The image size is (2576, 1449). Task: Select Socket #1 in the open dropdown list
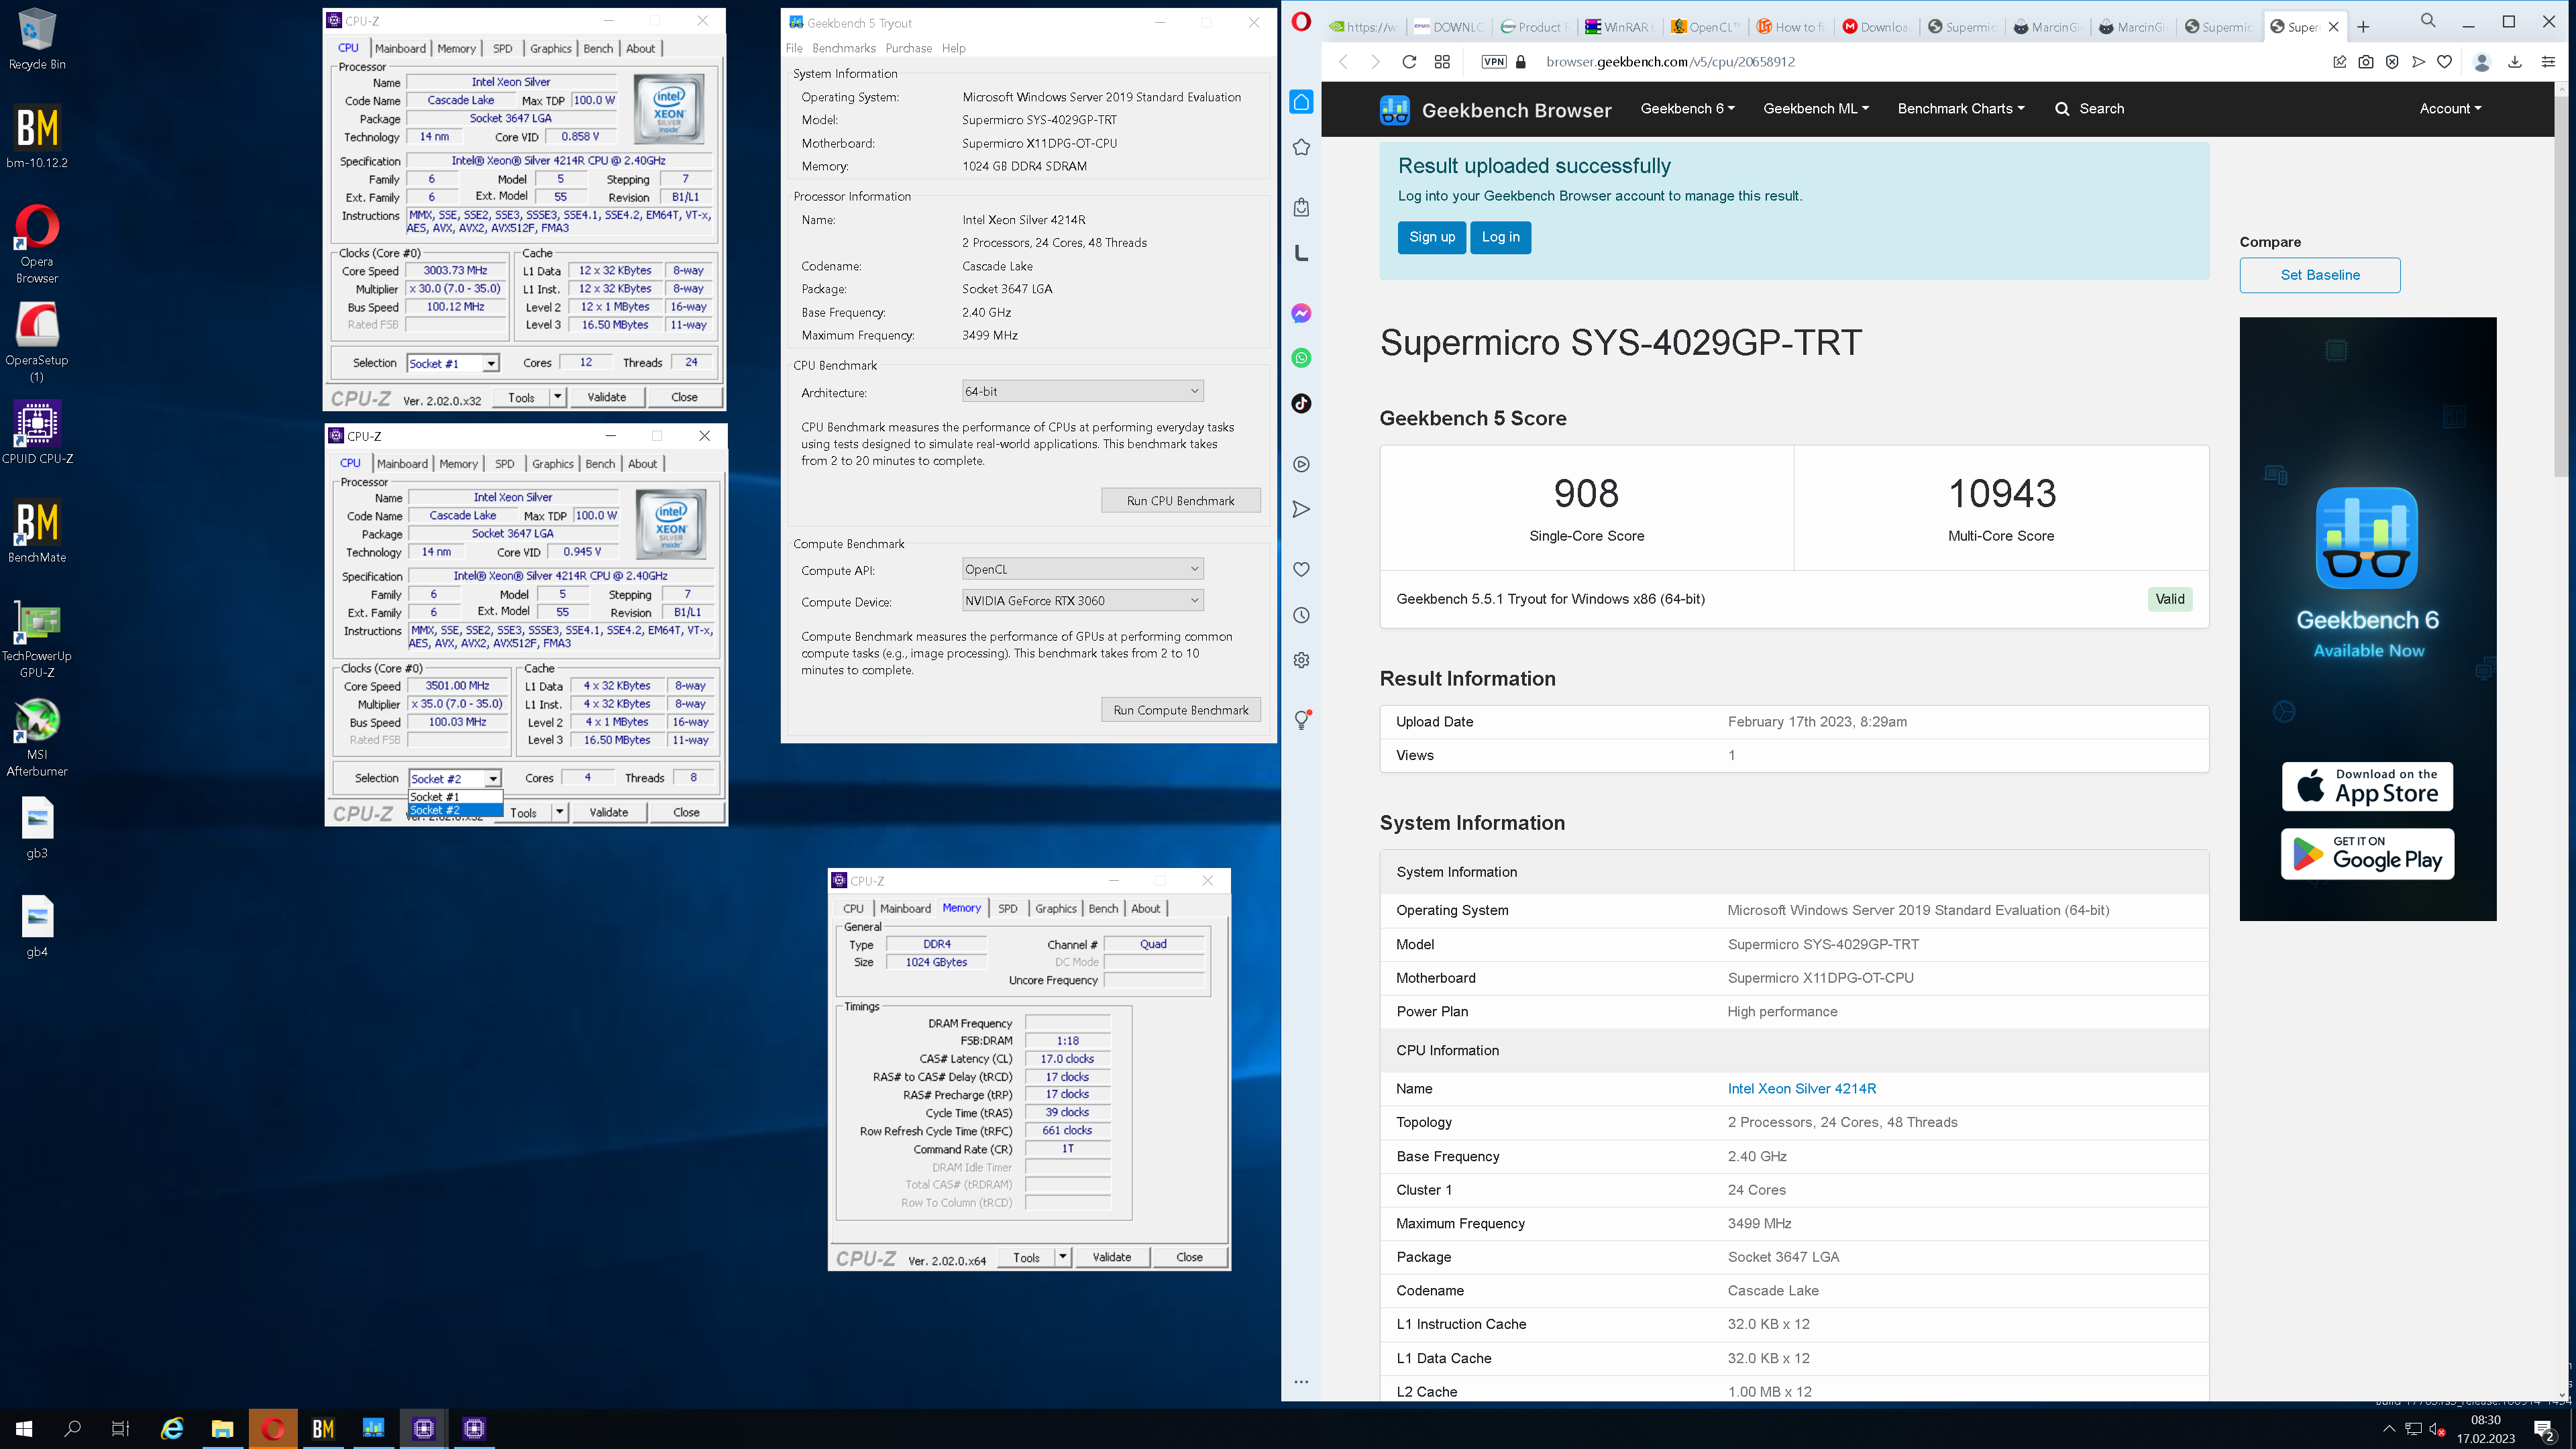click(x=455, y=797)
